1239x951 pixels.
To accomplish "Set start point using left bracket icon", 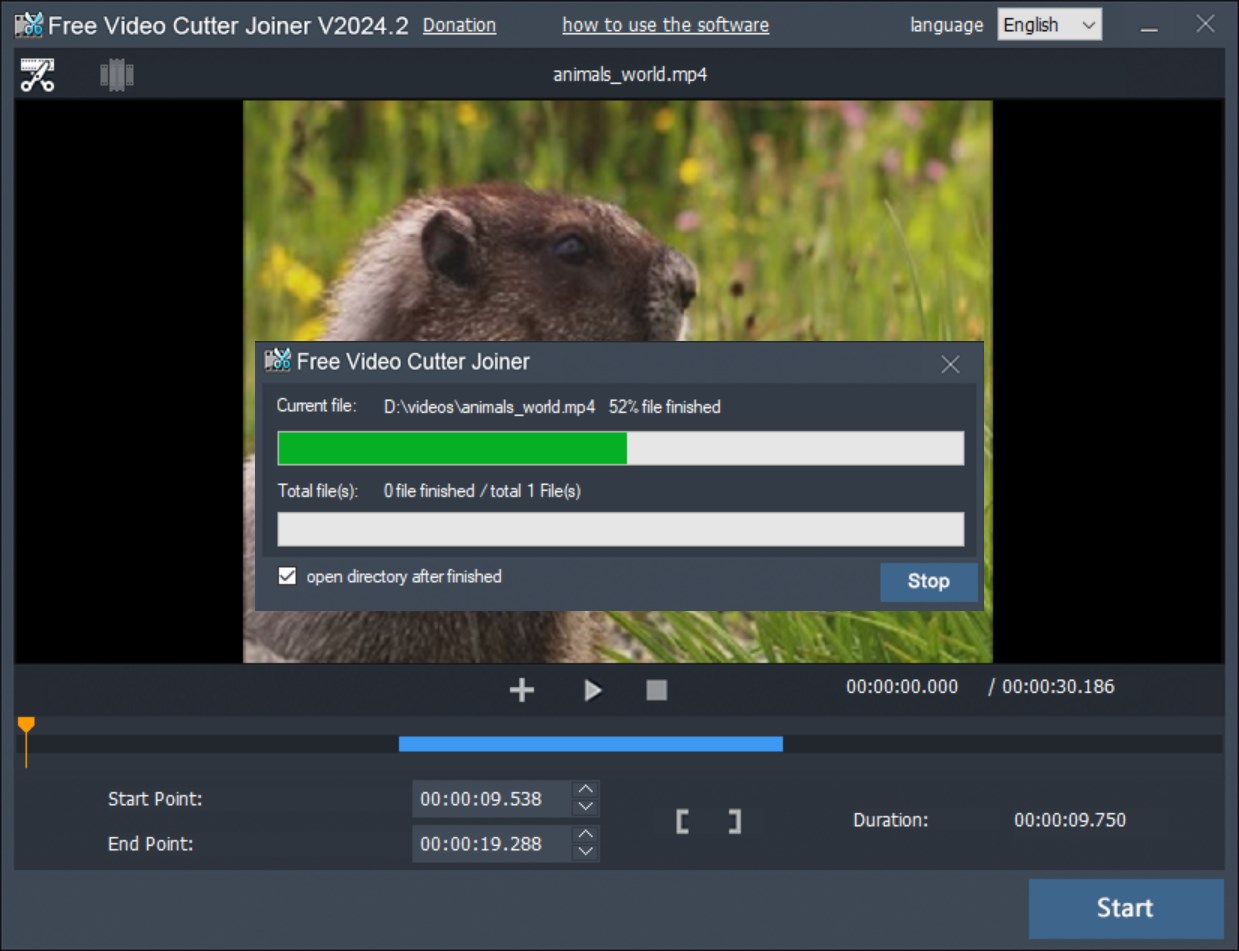I will (683, 820).
